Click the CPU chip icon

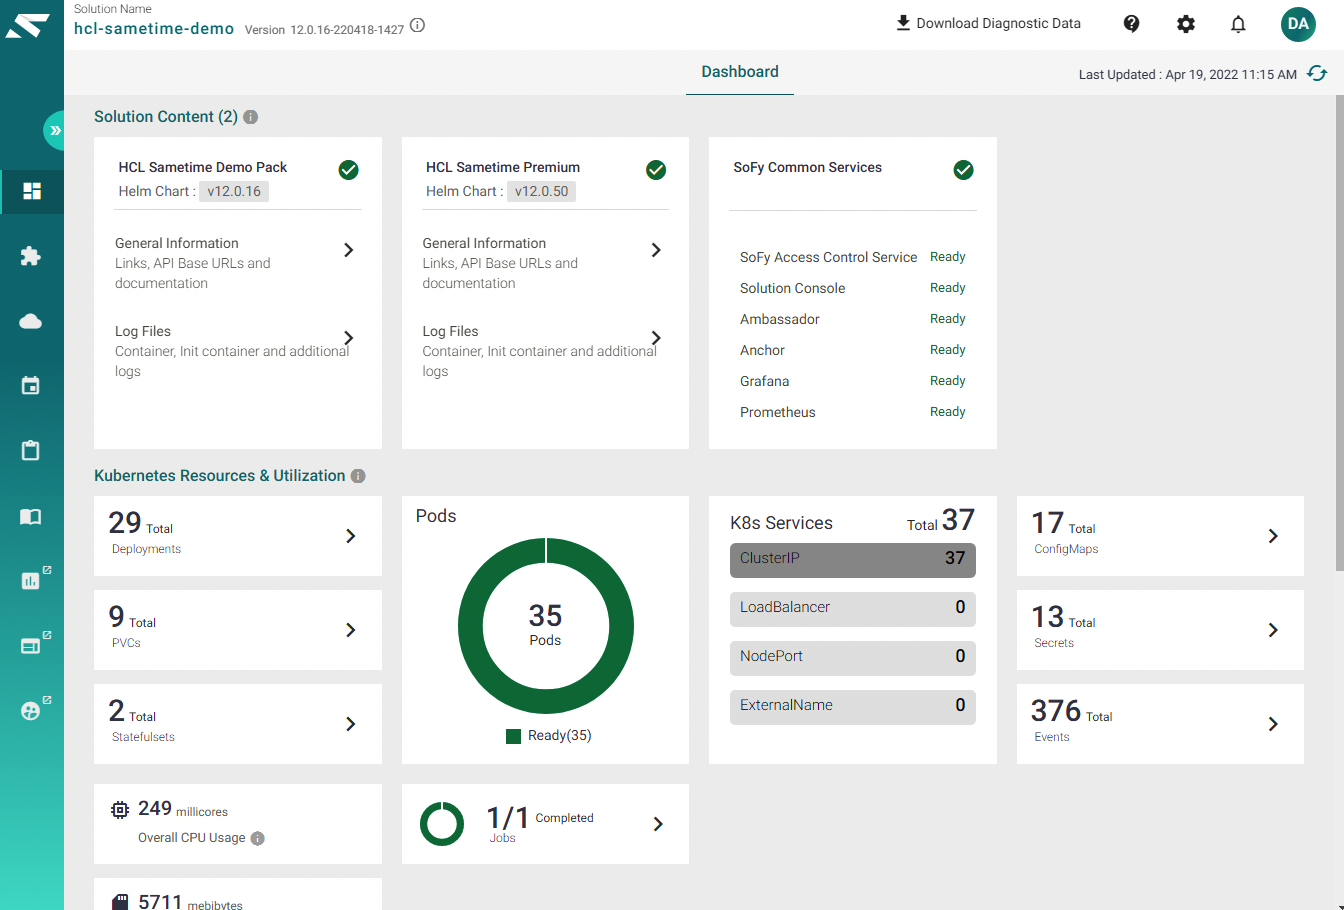pos(120,809)
